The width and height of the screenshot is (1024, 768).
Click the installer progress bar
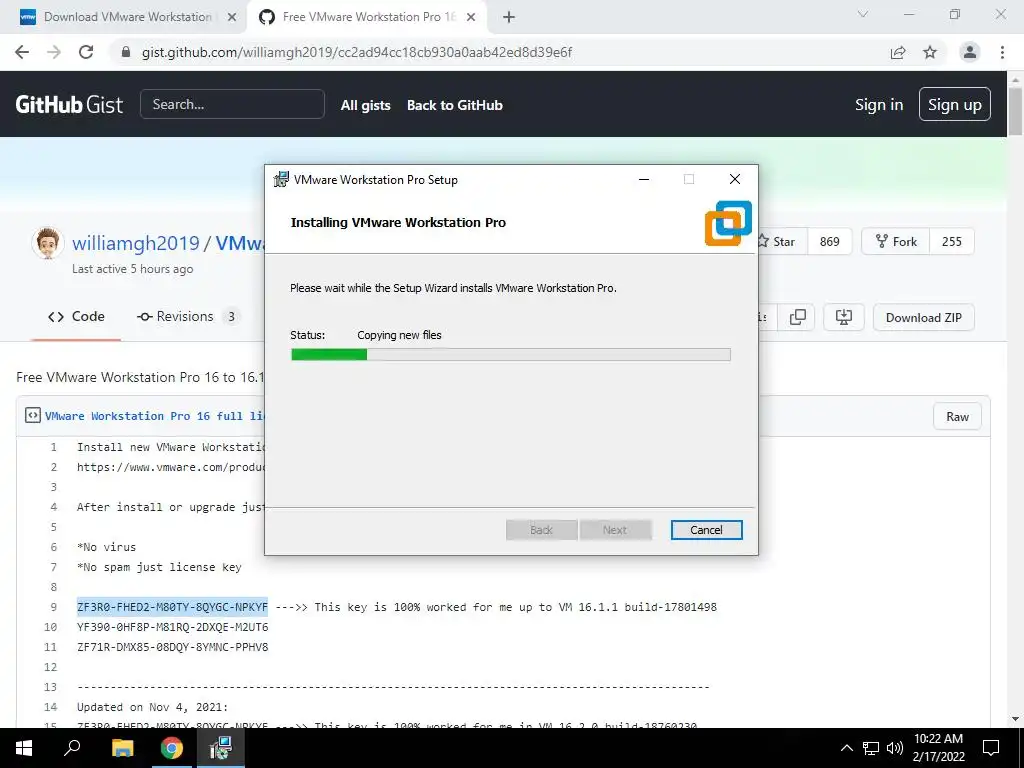tap(511, 355)
